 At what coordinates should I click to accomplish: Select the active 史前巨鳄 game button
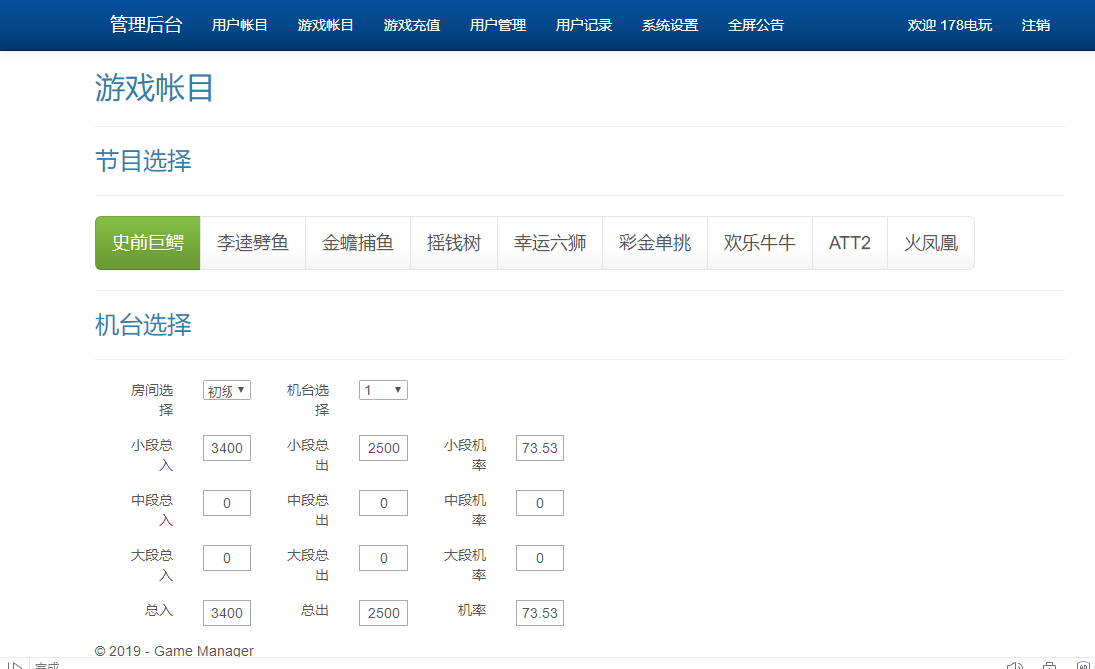pyautogui.click(x=147, y=242)
